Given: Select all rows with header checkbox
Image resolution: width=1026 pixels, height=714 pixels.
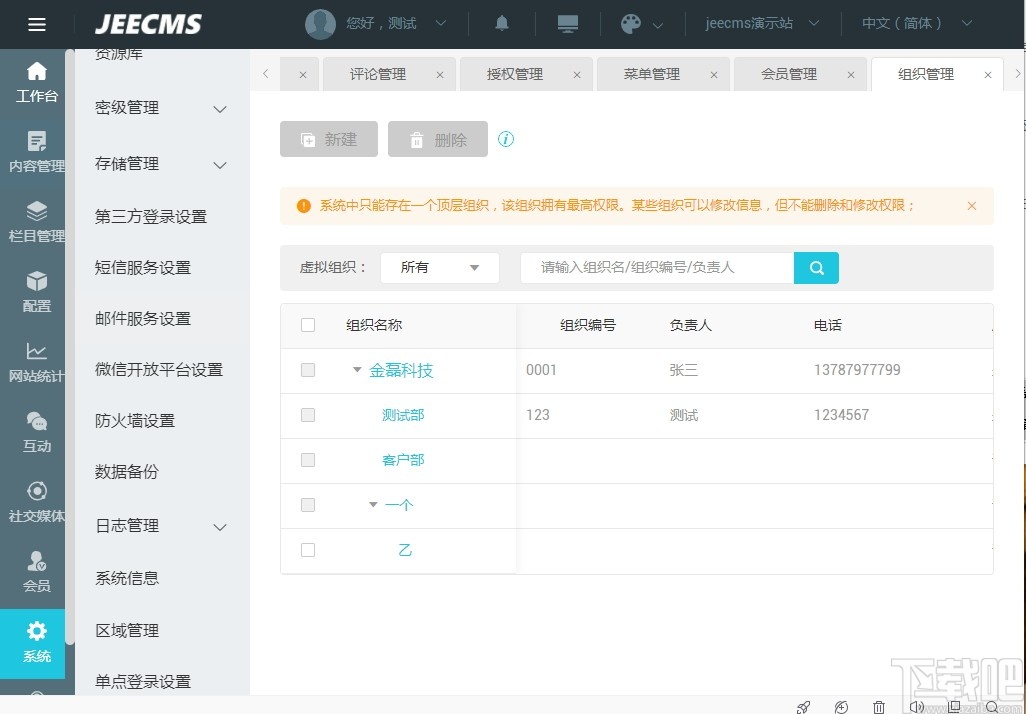Looking at the screenshot, I should click(308, 325).
